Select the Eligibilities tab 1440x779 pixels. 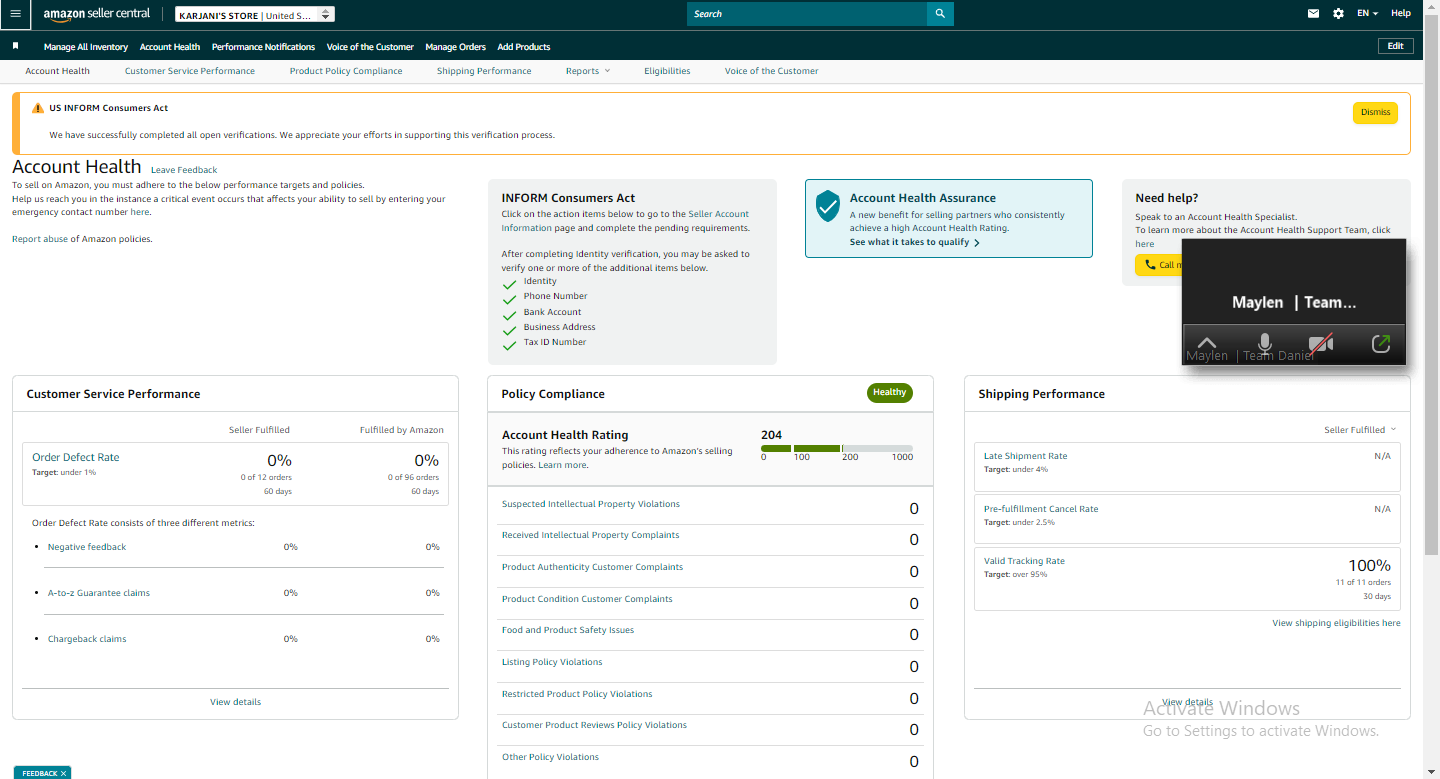667,71
